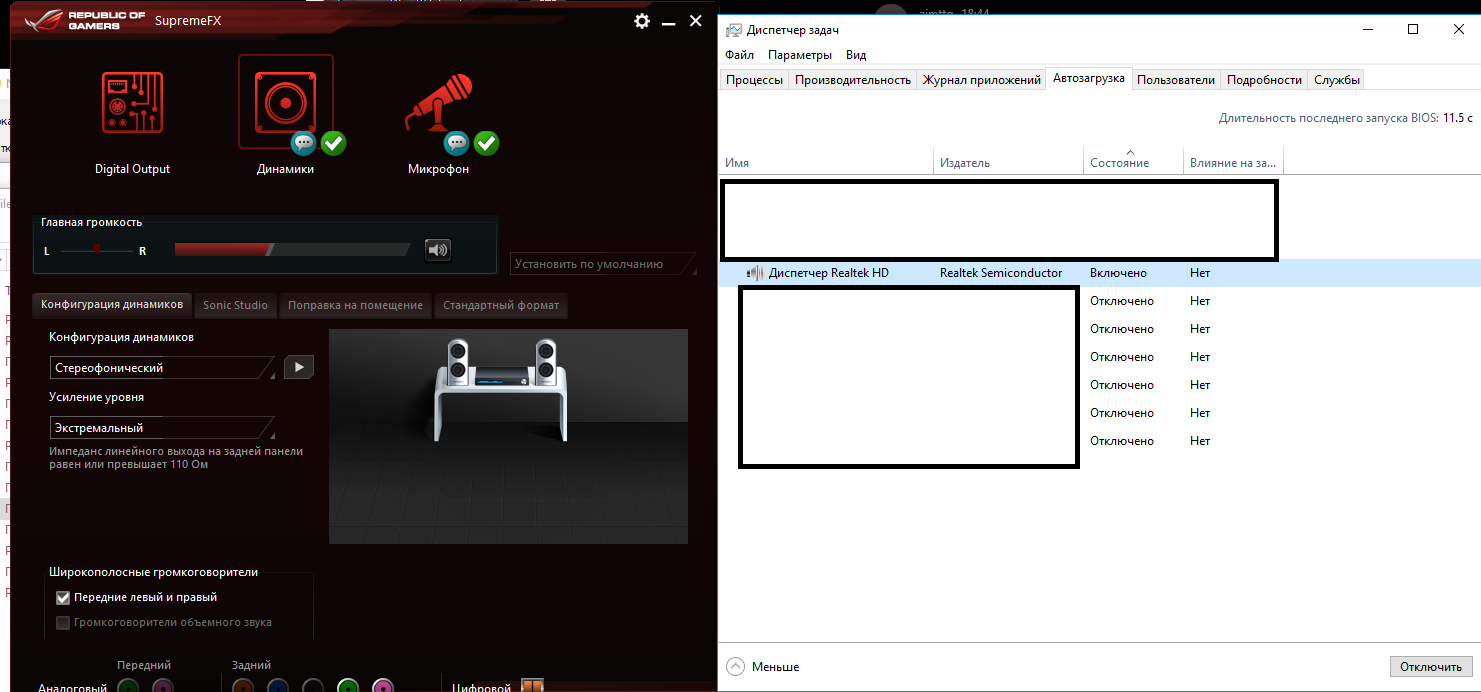
Task: Select the Автозагрузка tab
Action: tap(1089, 78)
